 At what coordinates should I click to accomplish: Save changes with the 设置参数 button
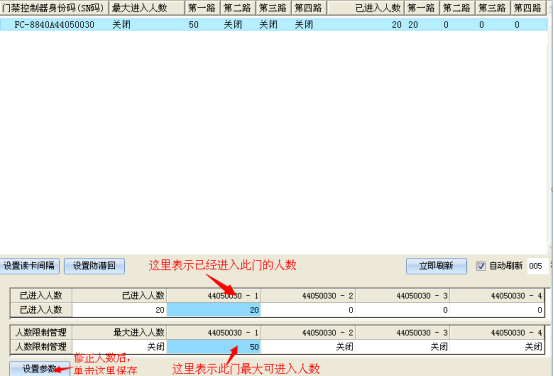39,369
